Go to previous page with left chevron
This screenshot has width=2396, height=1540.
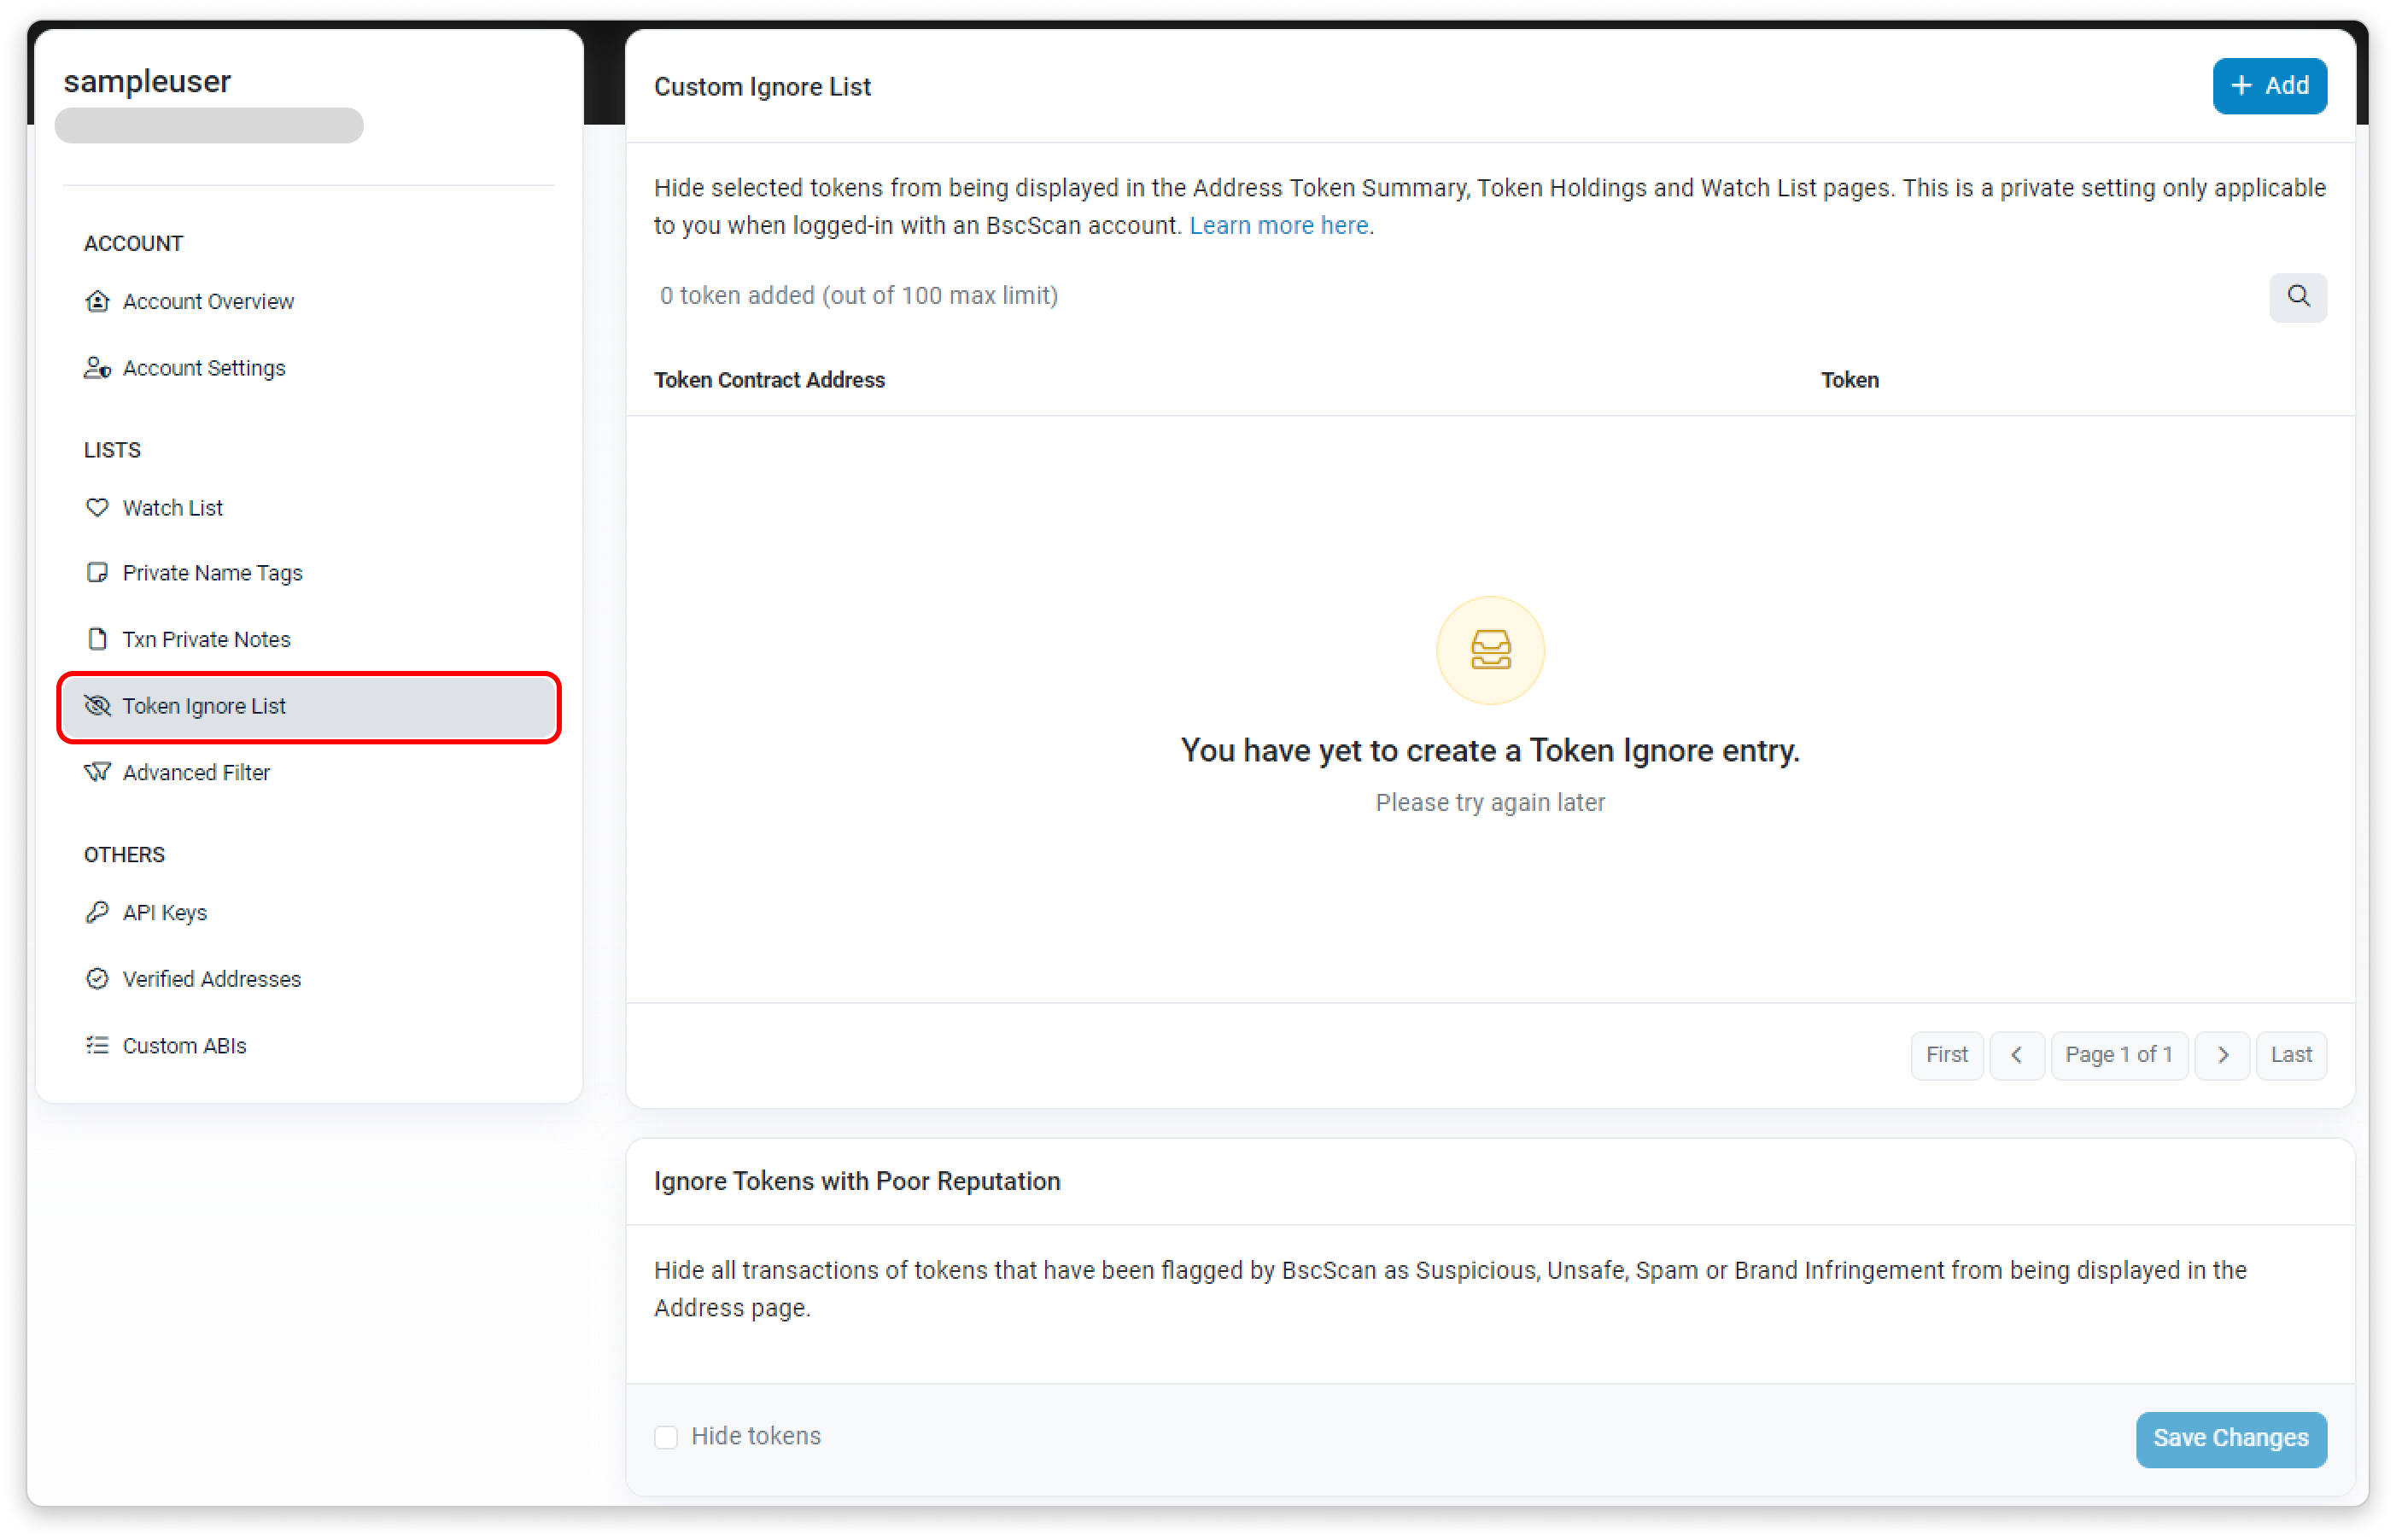2016,1055
